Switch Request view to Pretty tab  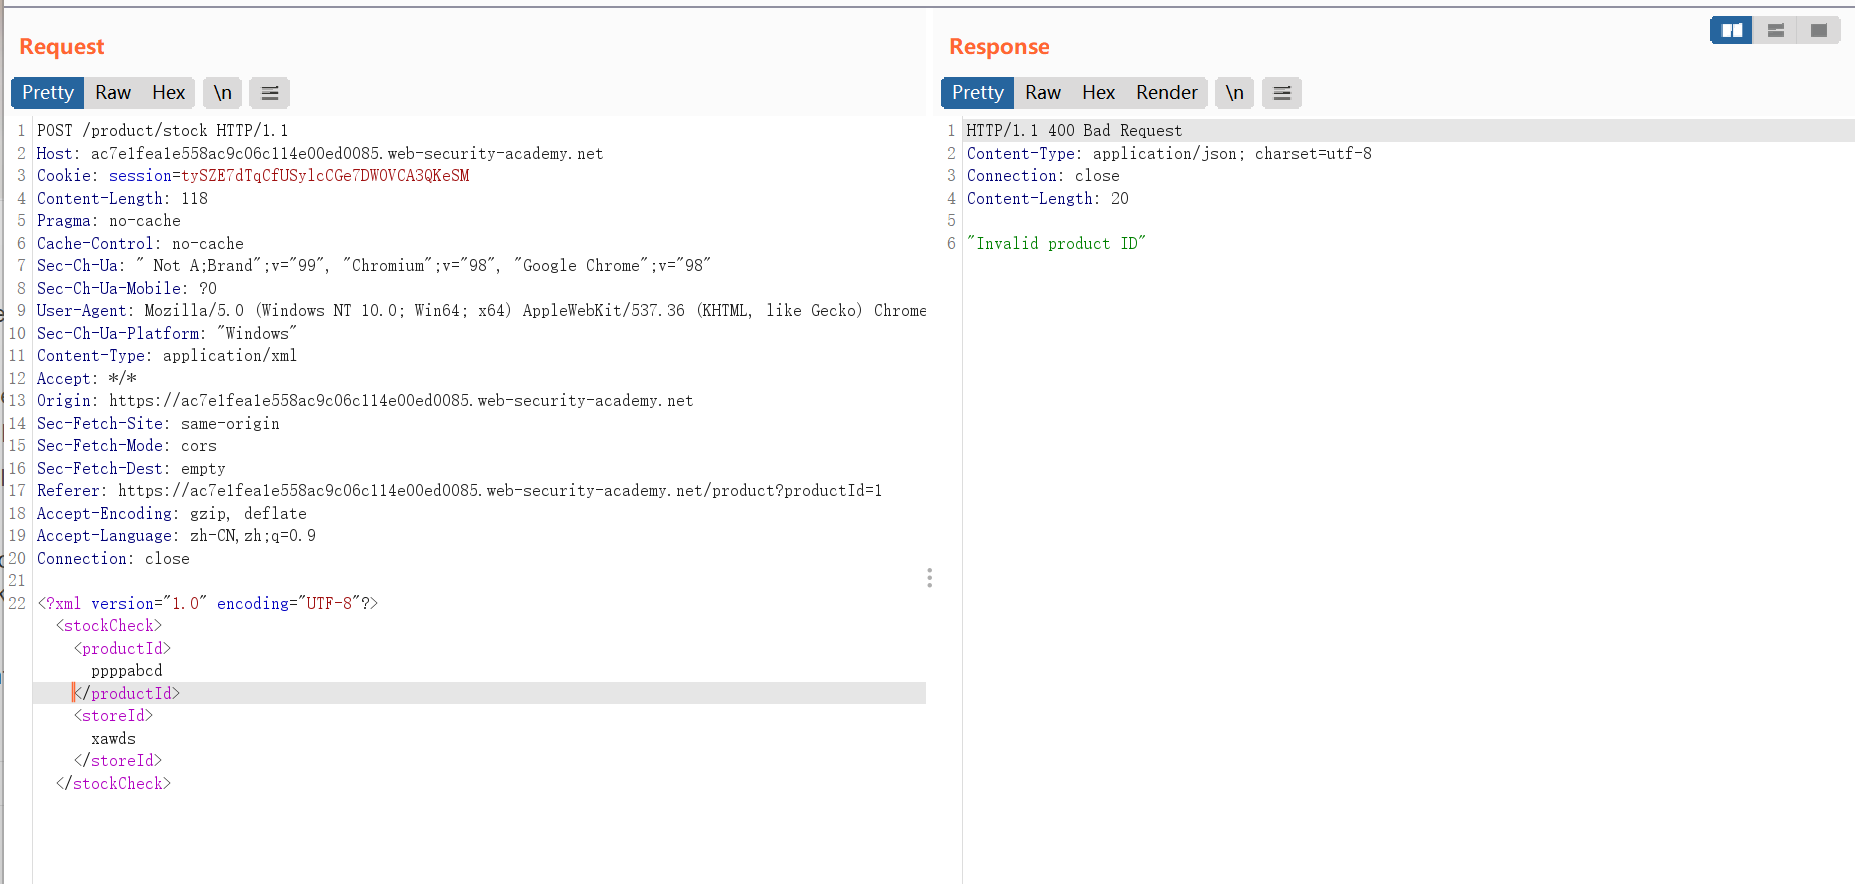click(48, 93)
